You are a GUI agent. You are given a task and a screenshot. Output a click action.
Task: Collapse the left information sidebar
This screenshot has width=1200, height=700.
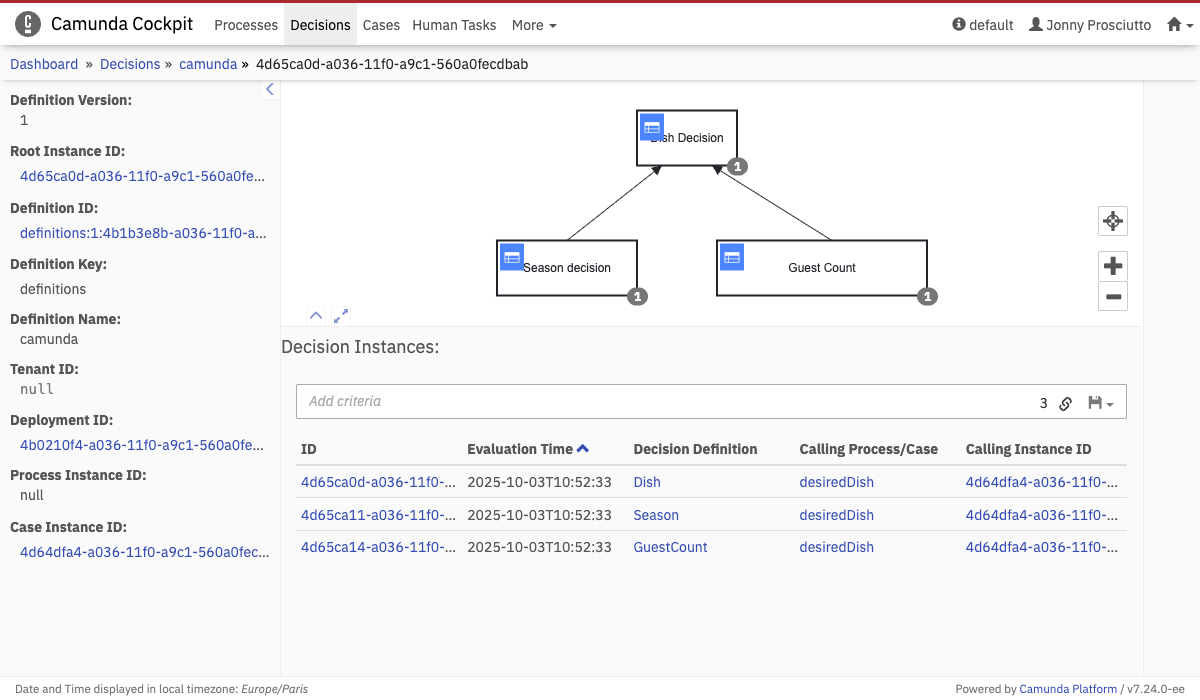tap(269, 89)
